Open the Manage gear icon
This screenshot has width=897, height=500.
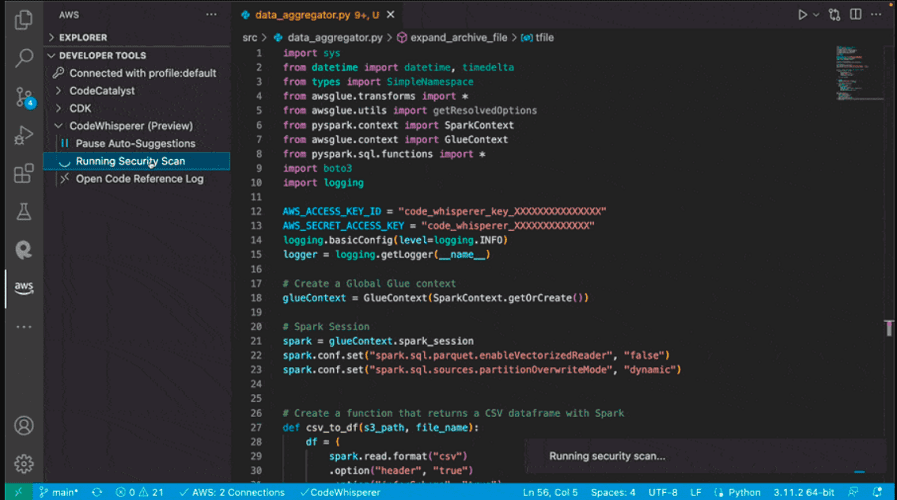(23, 463)
